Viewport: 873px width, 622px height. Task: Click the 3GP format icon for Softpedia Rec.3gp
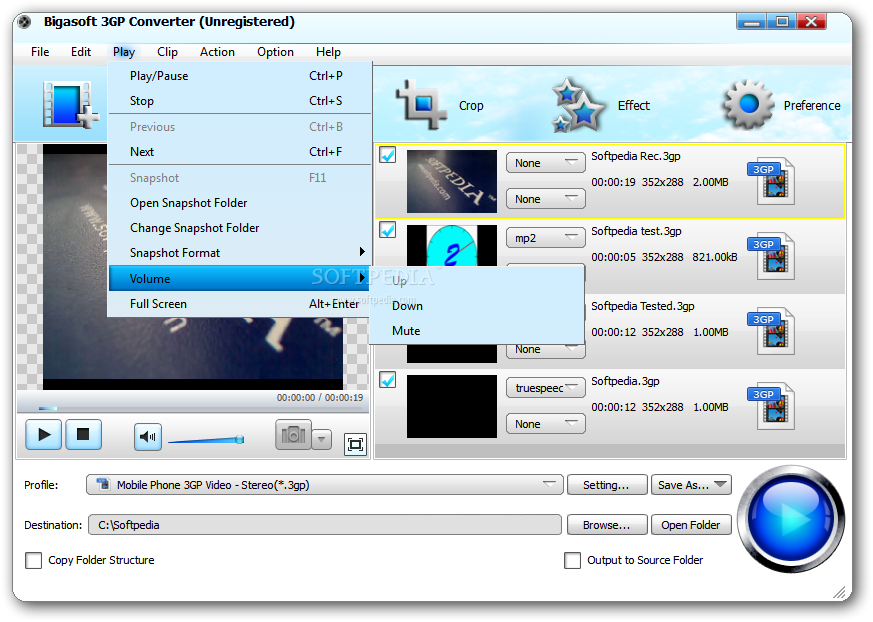coord(771,180)
